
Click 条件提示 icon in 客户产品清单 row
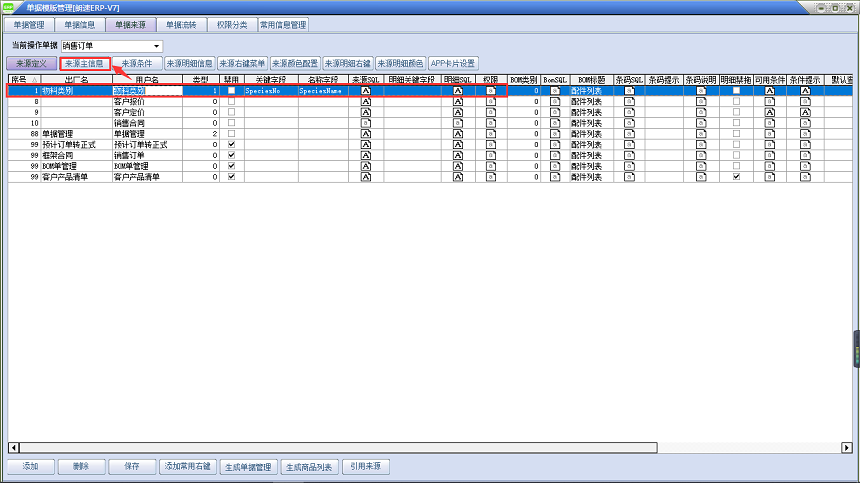(x=805, y=177)
